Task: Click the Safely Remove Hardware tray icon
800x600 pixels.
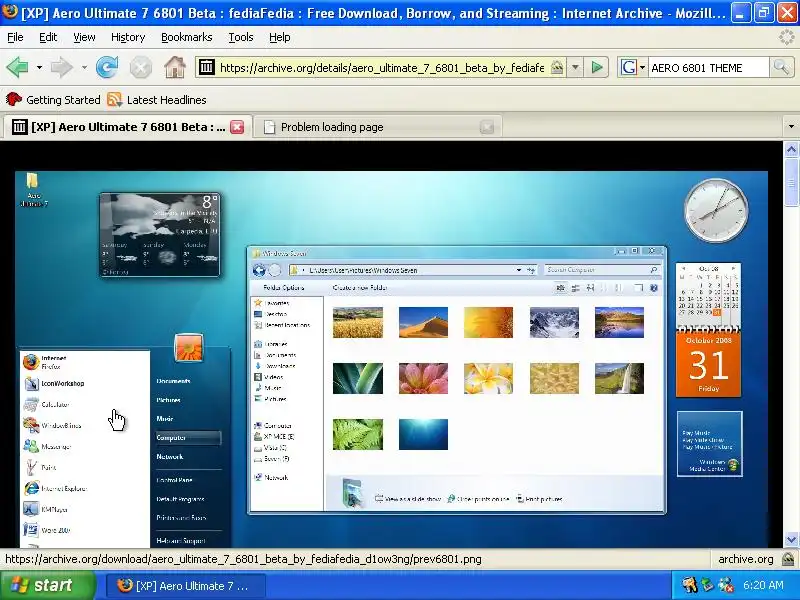Action: [707, 585]
